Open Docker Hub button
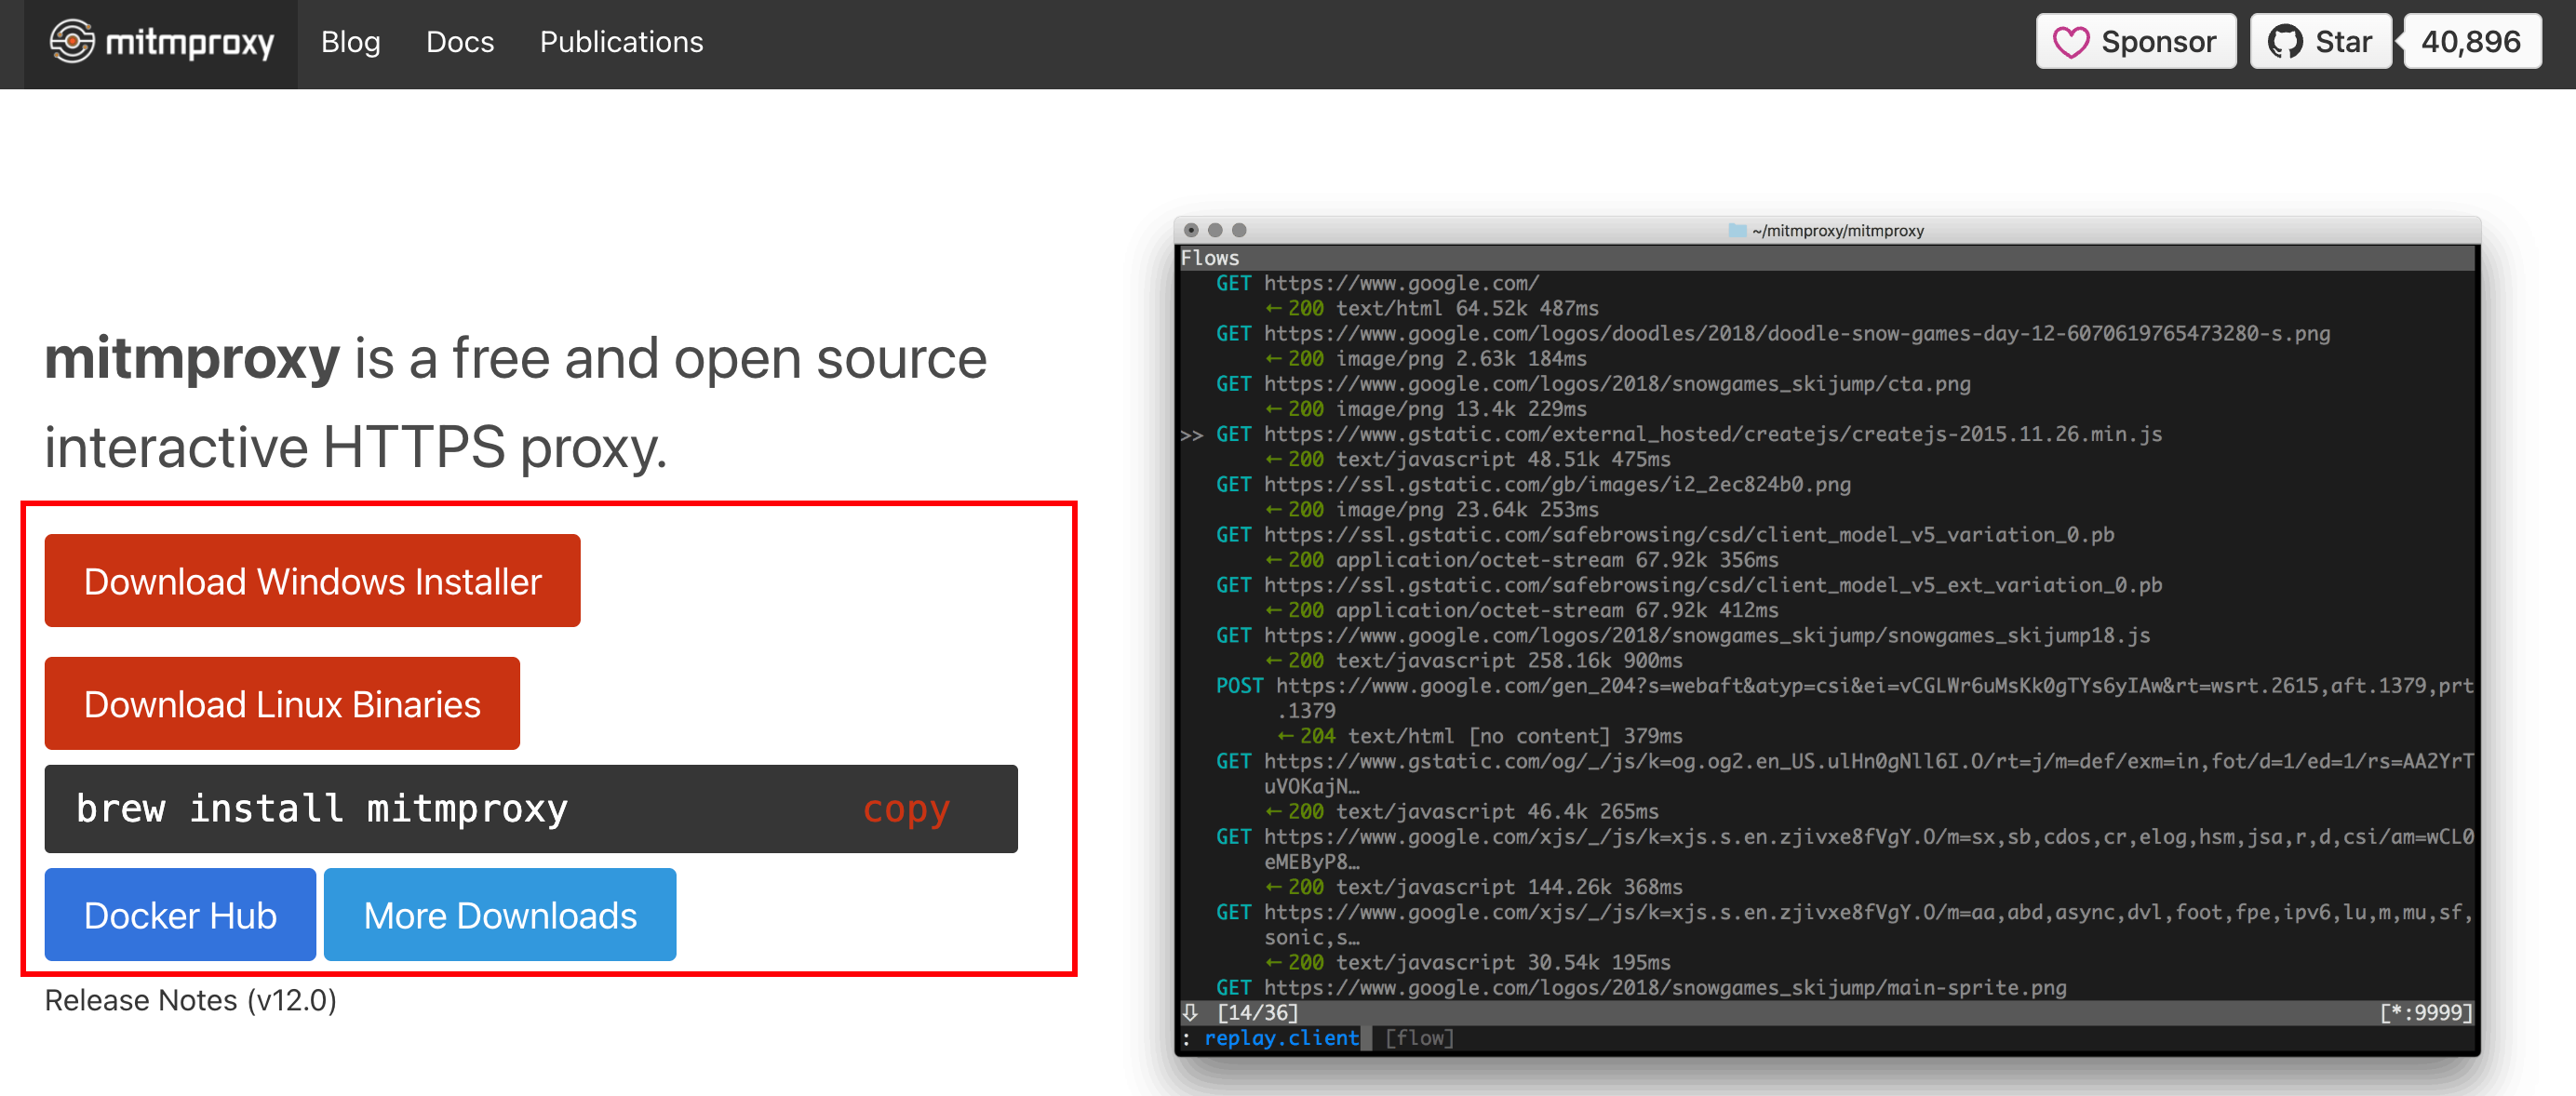 180,915
